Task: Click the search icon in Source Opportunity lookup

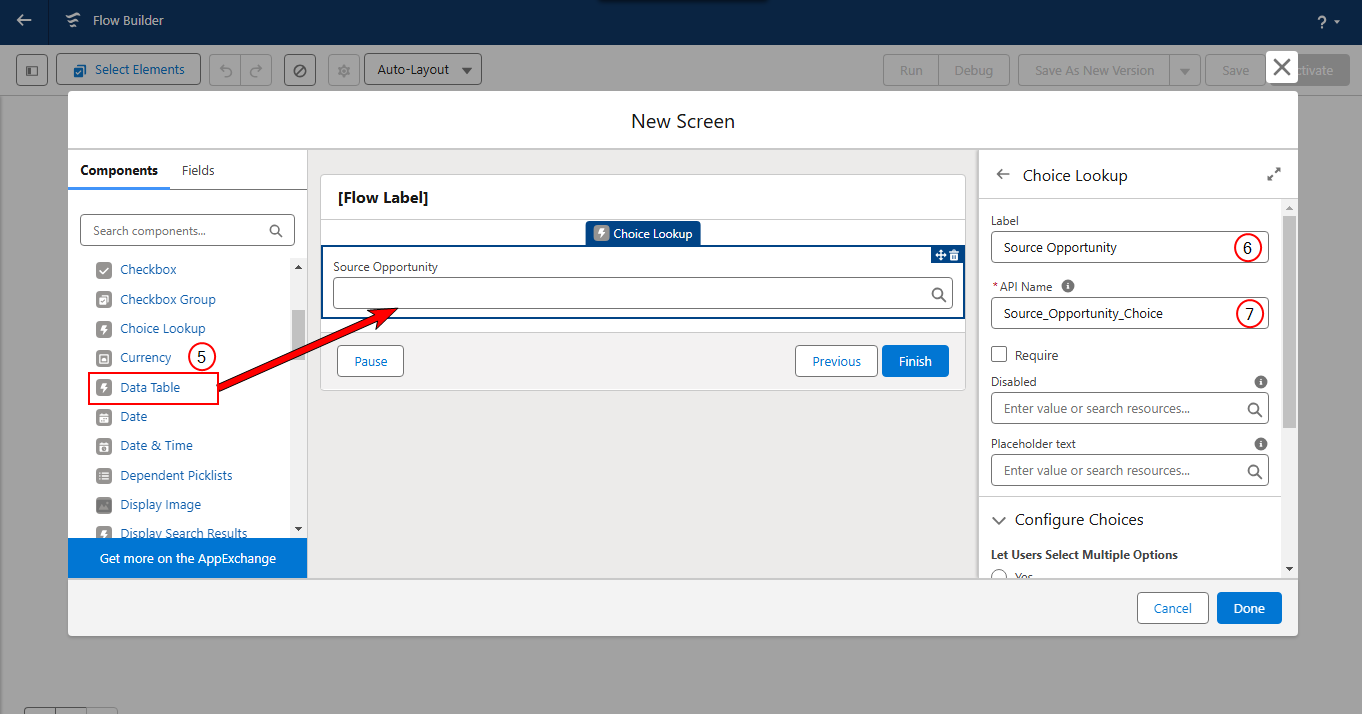Action: coord(939,294)
